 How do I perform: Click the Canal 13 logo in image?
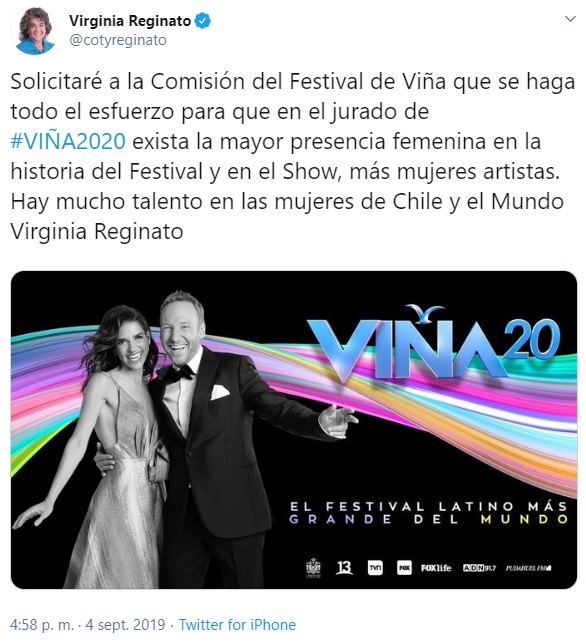(344, 568)
